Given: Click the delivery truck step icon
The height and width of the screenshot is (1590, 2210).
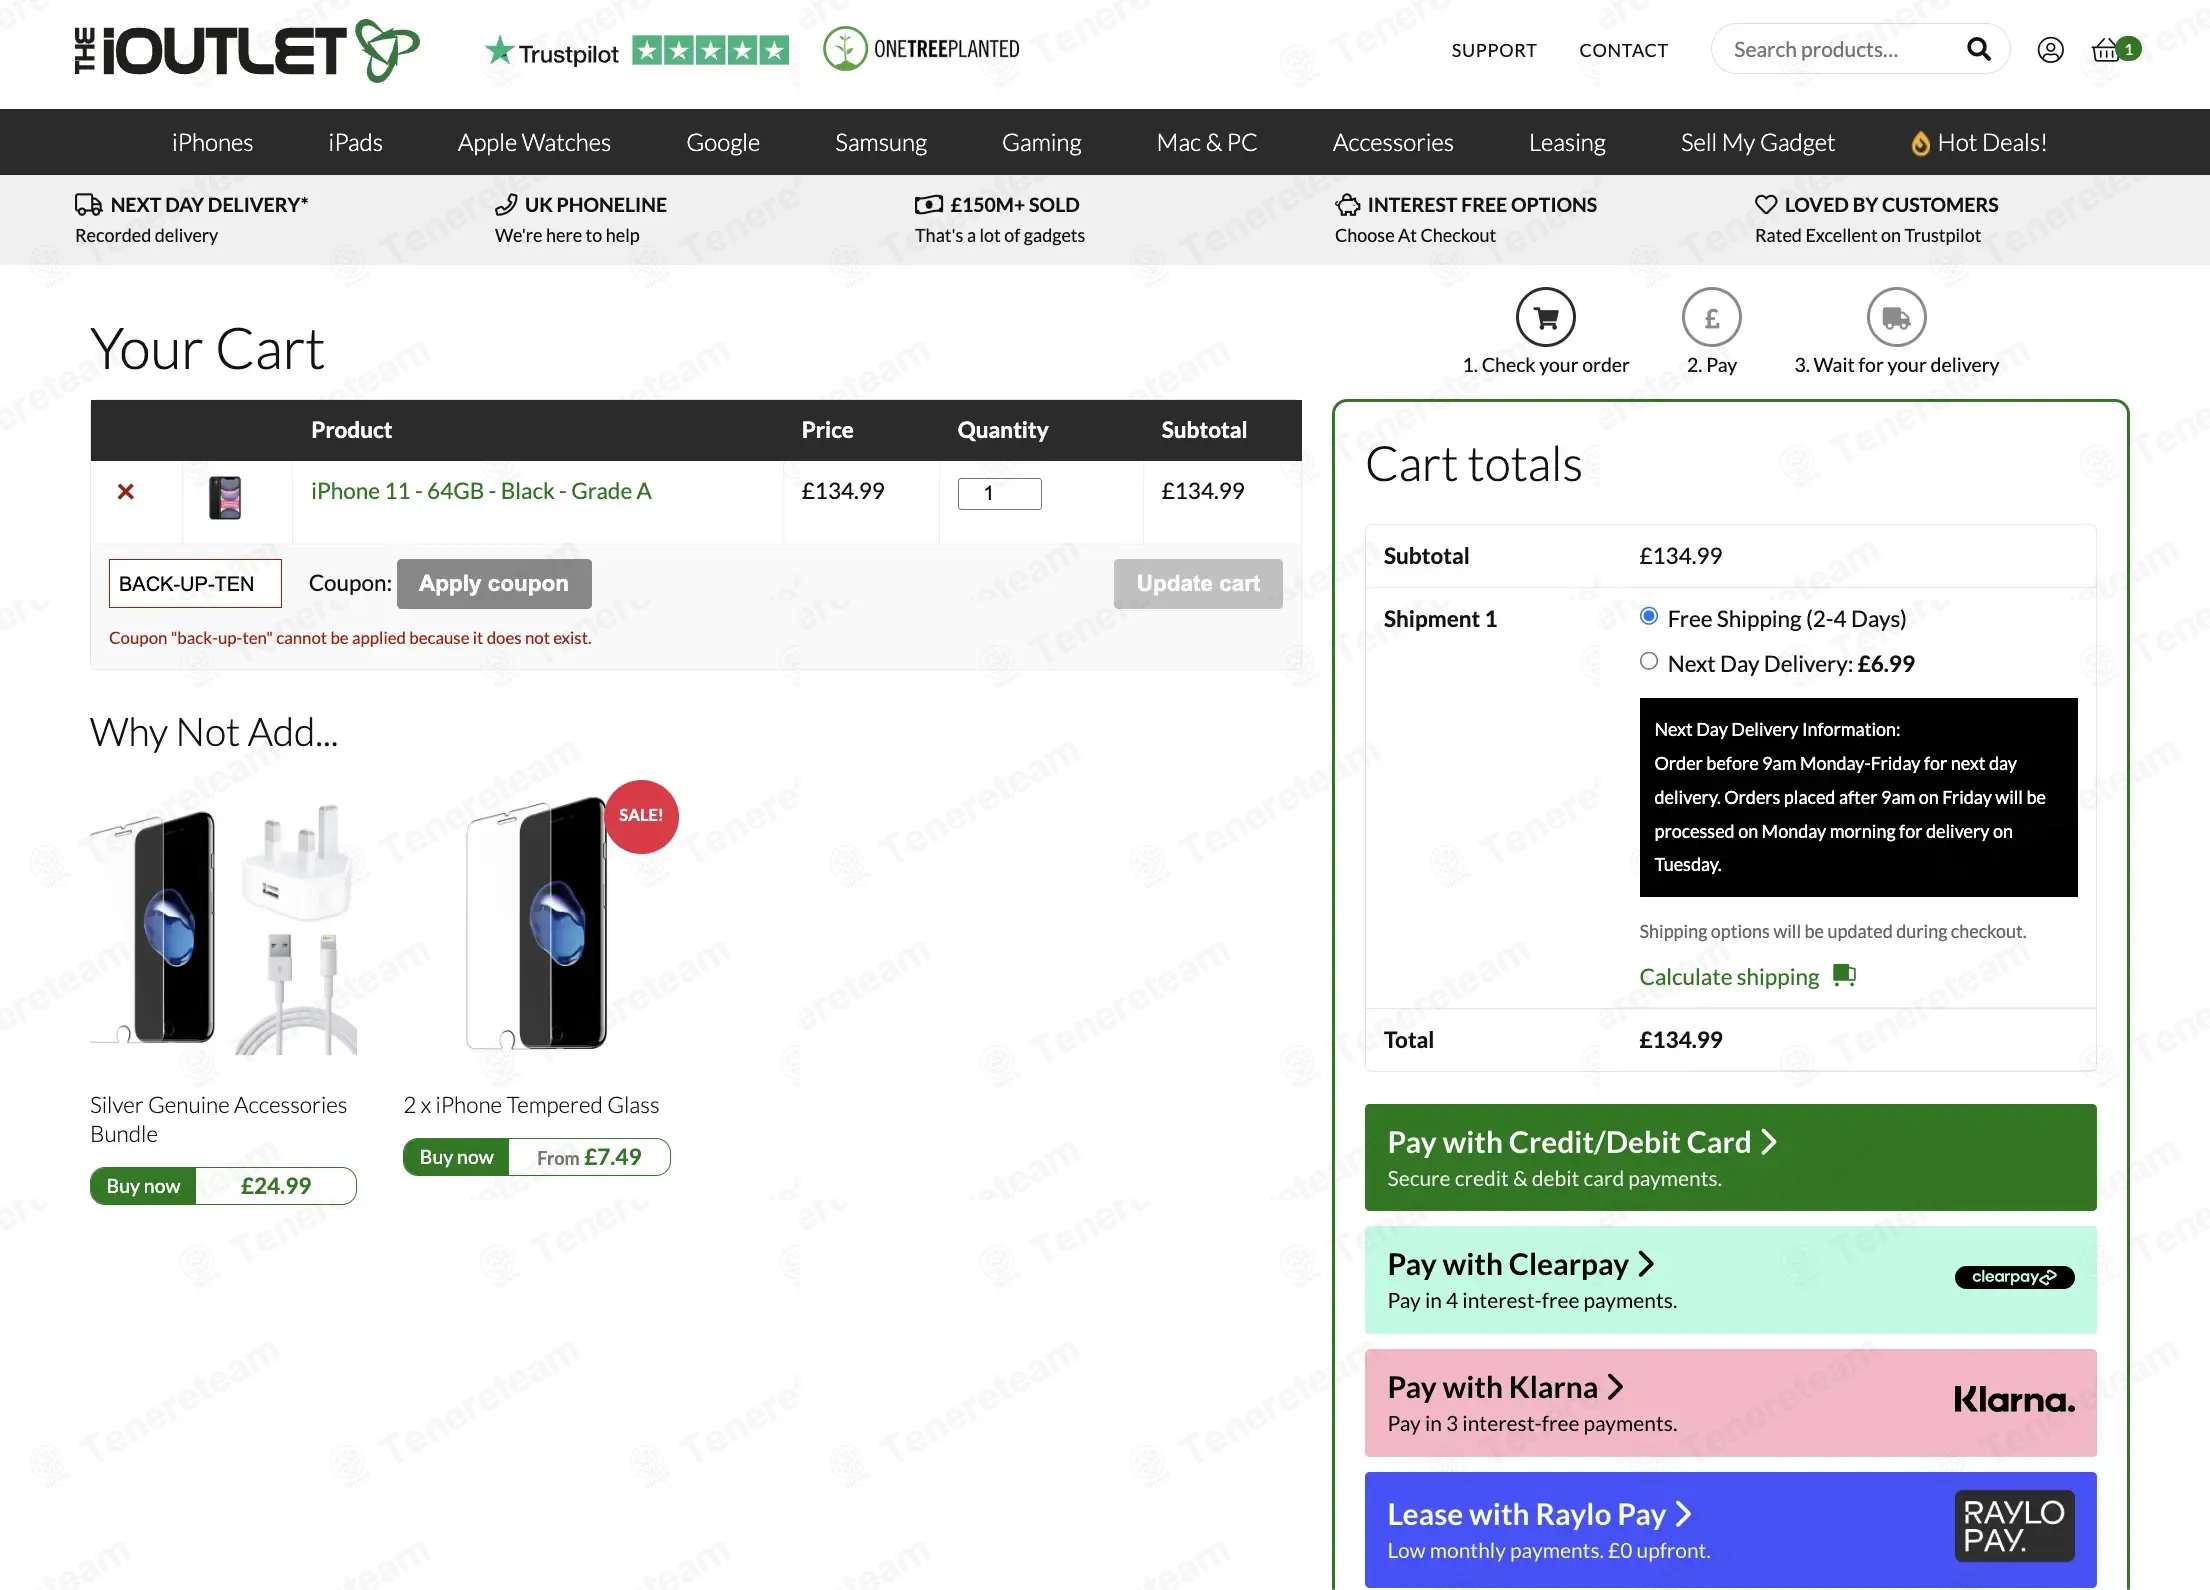Looking at the screenshot, I should (x=1896, y=318).
